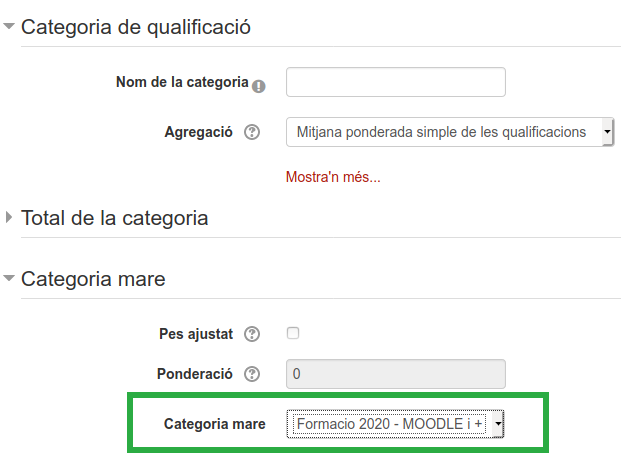Open the Agregació dropdown list
Viewport: 621px width, 463px height.
point(449,132)
